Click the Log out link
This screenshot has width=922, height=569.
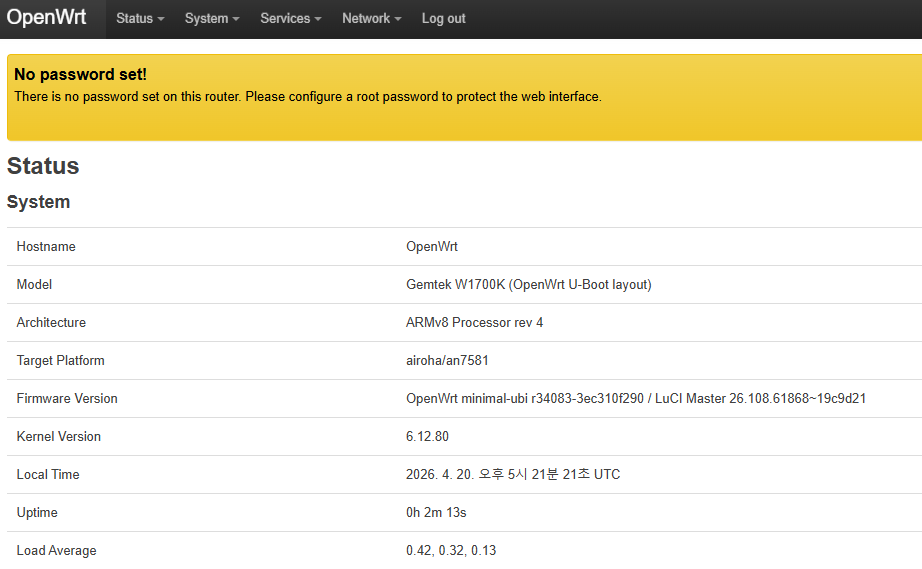[x=443, y=19]
